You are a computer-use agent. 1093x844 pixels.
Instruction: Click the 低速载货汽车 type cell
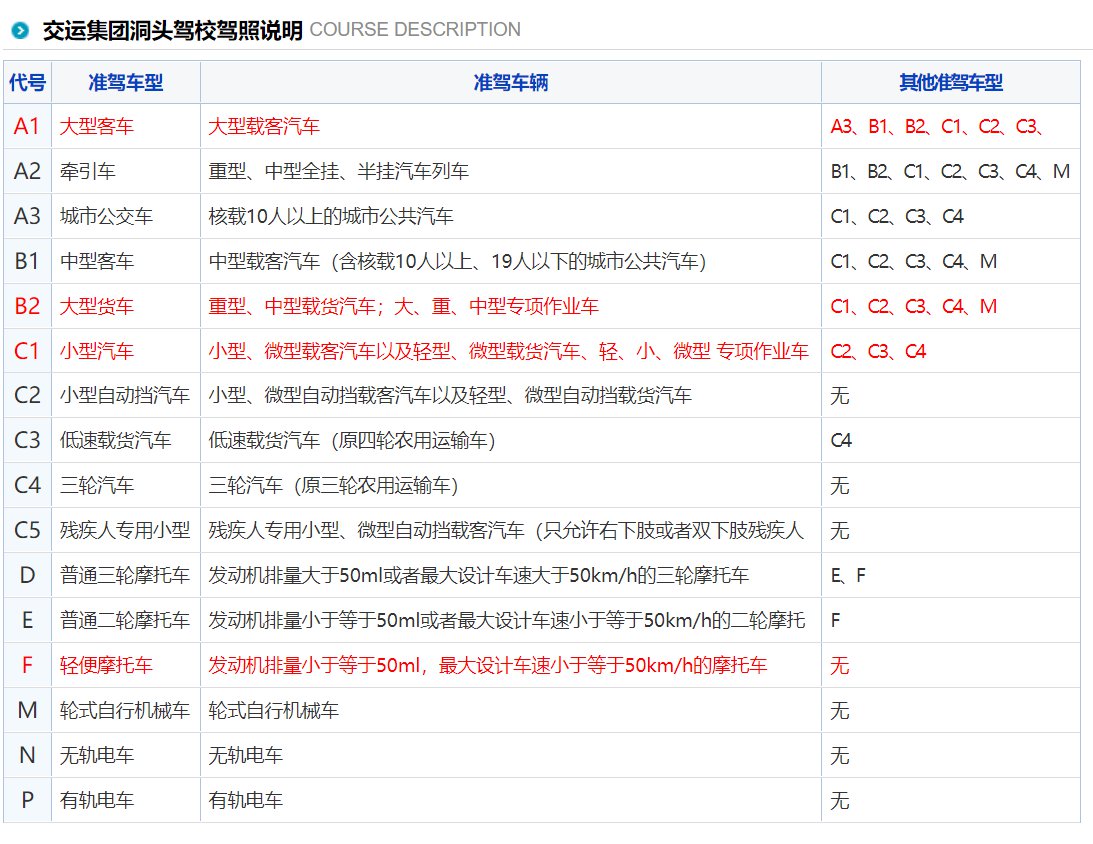click(115, 441)
